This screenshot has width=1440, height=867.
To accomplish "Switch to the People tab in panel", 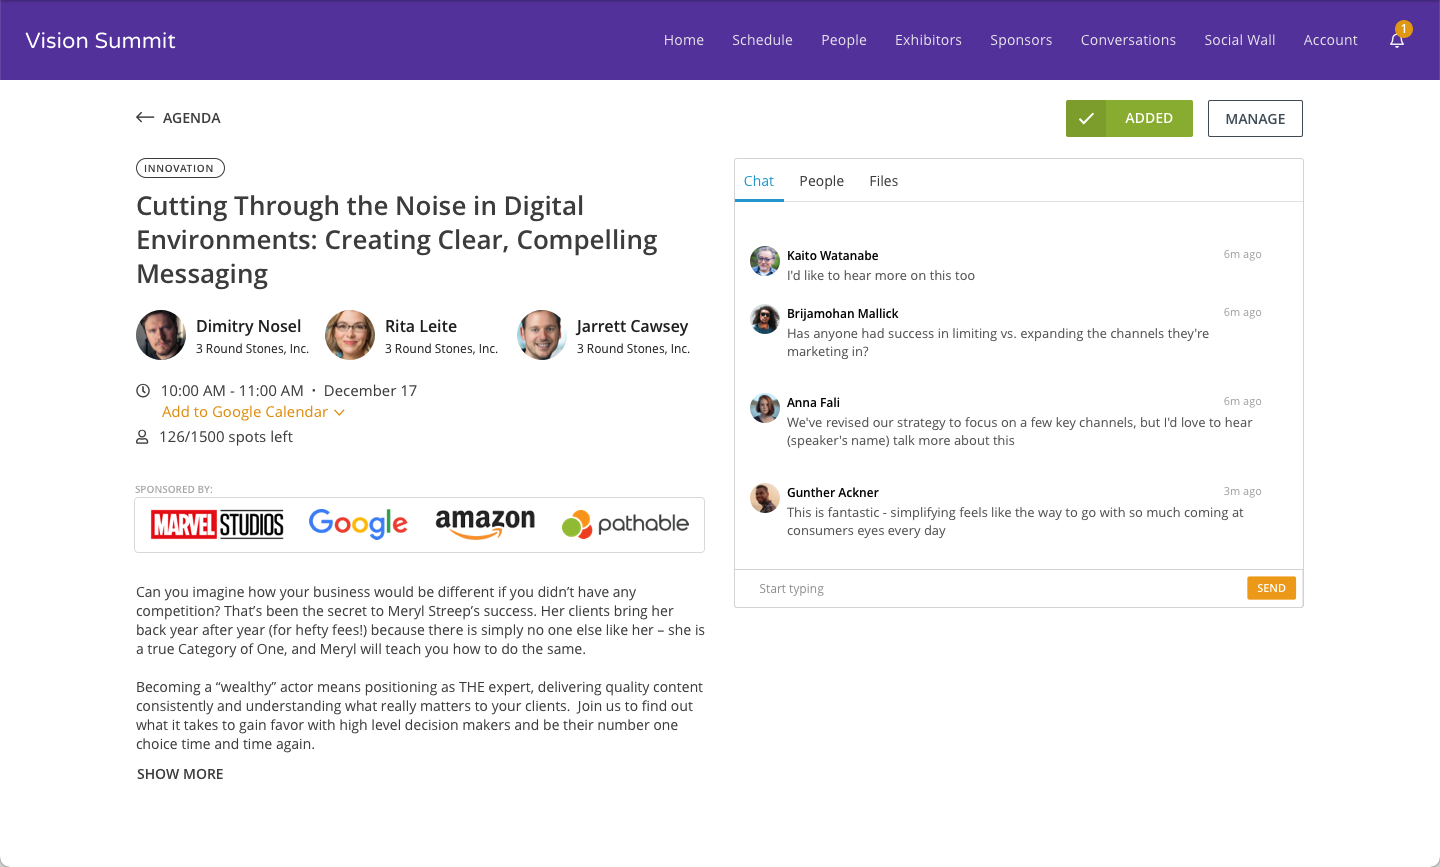I will tap(822, 181).
